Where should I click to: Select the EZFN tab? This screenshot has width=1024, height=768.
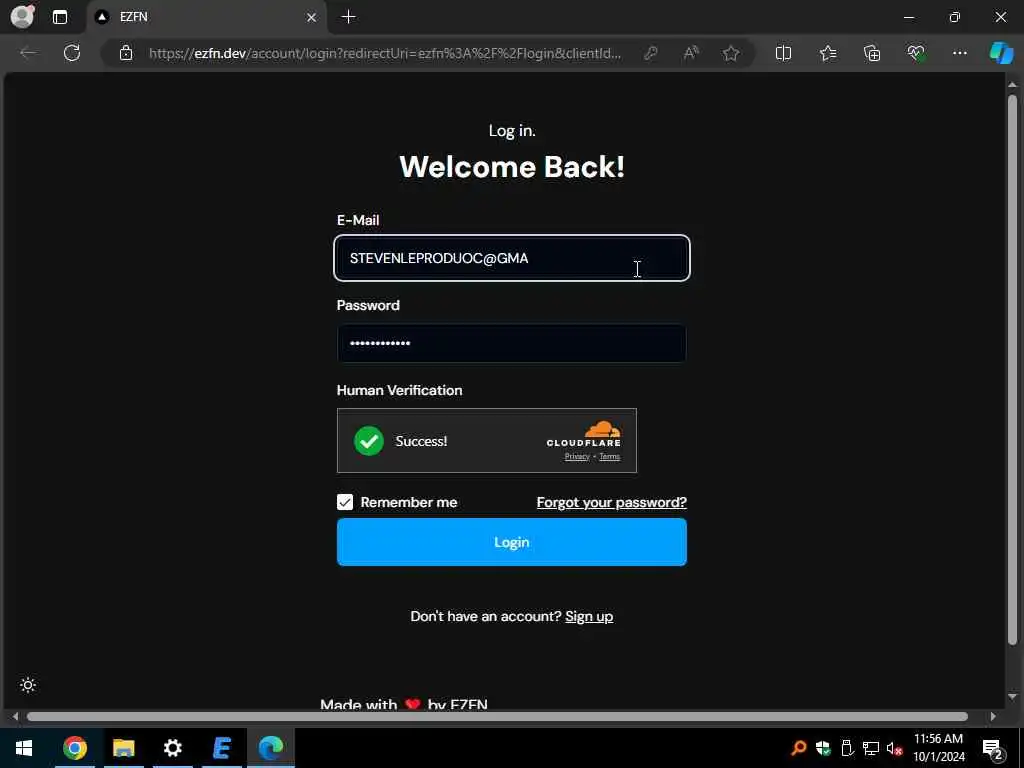click(x=206, y=17)
